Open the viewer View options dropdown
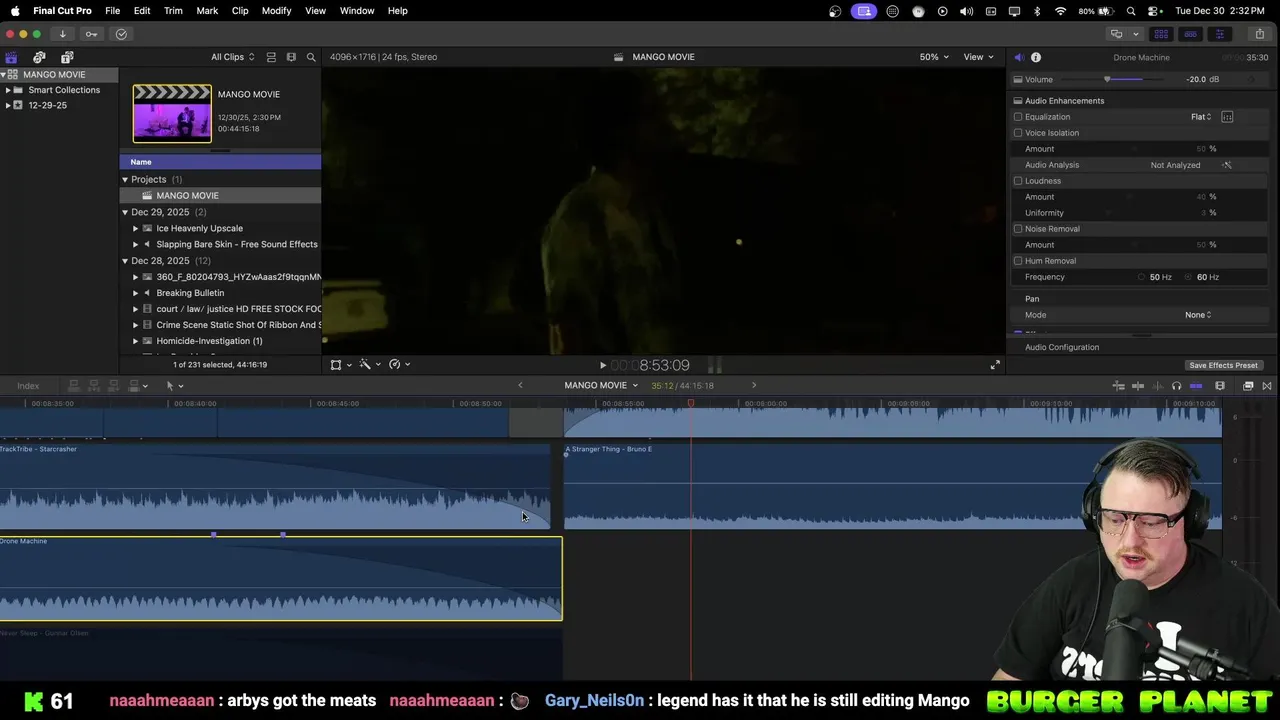This screenshot has width=1280, height=720. coord(978,57)
